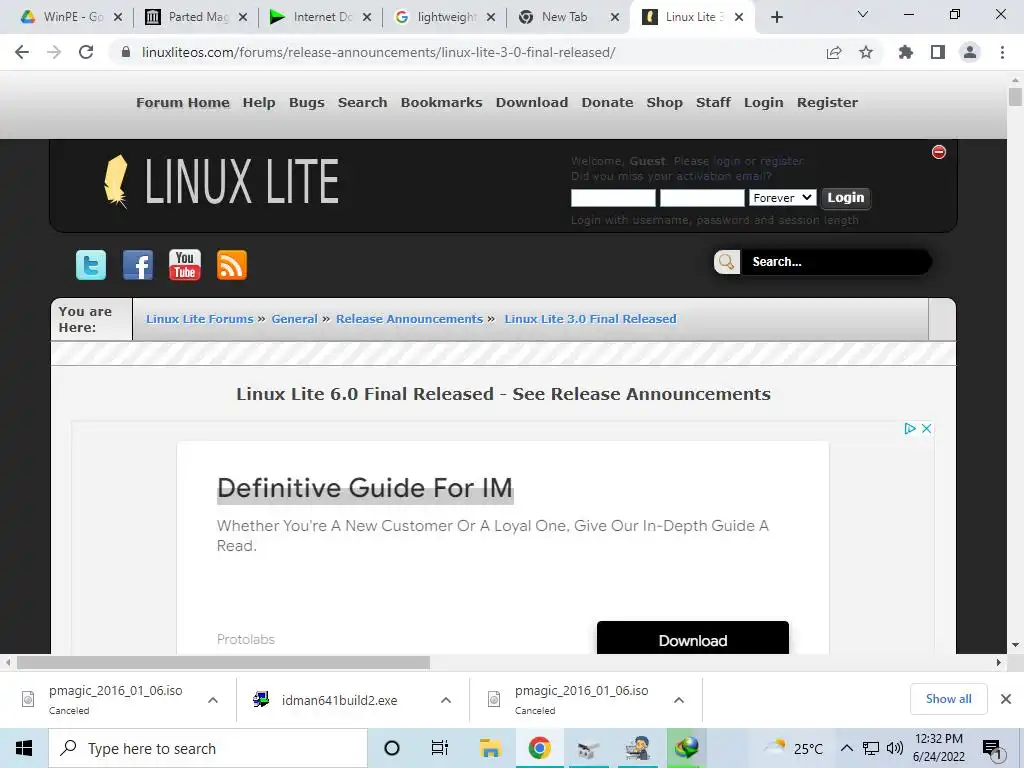The image size is (1024, 768).
Task: Show hidden system tray icons
Action: click(x=846, y=748)
